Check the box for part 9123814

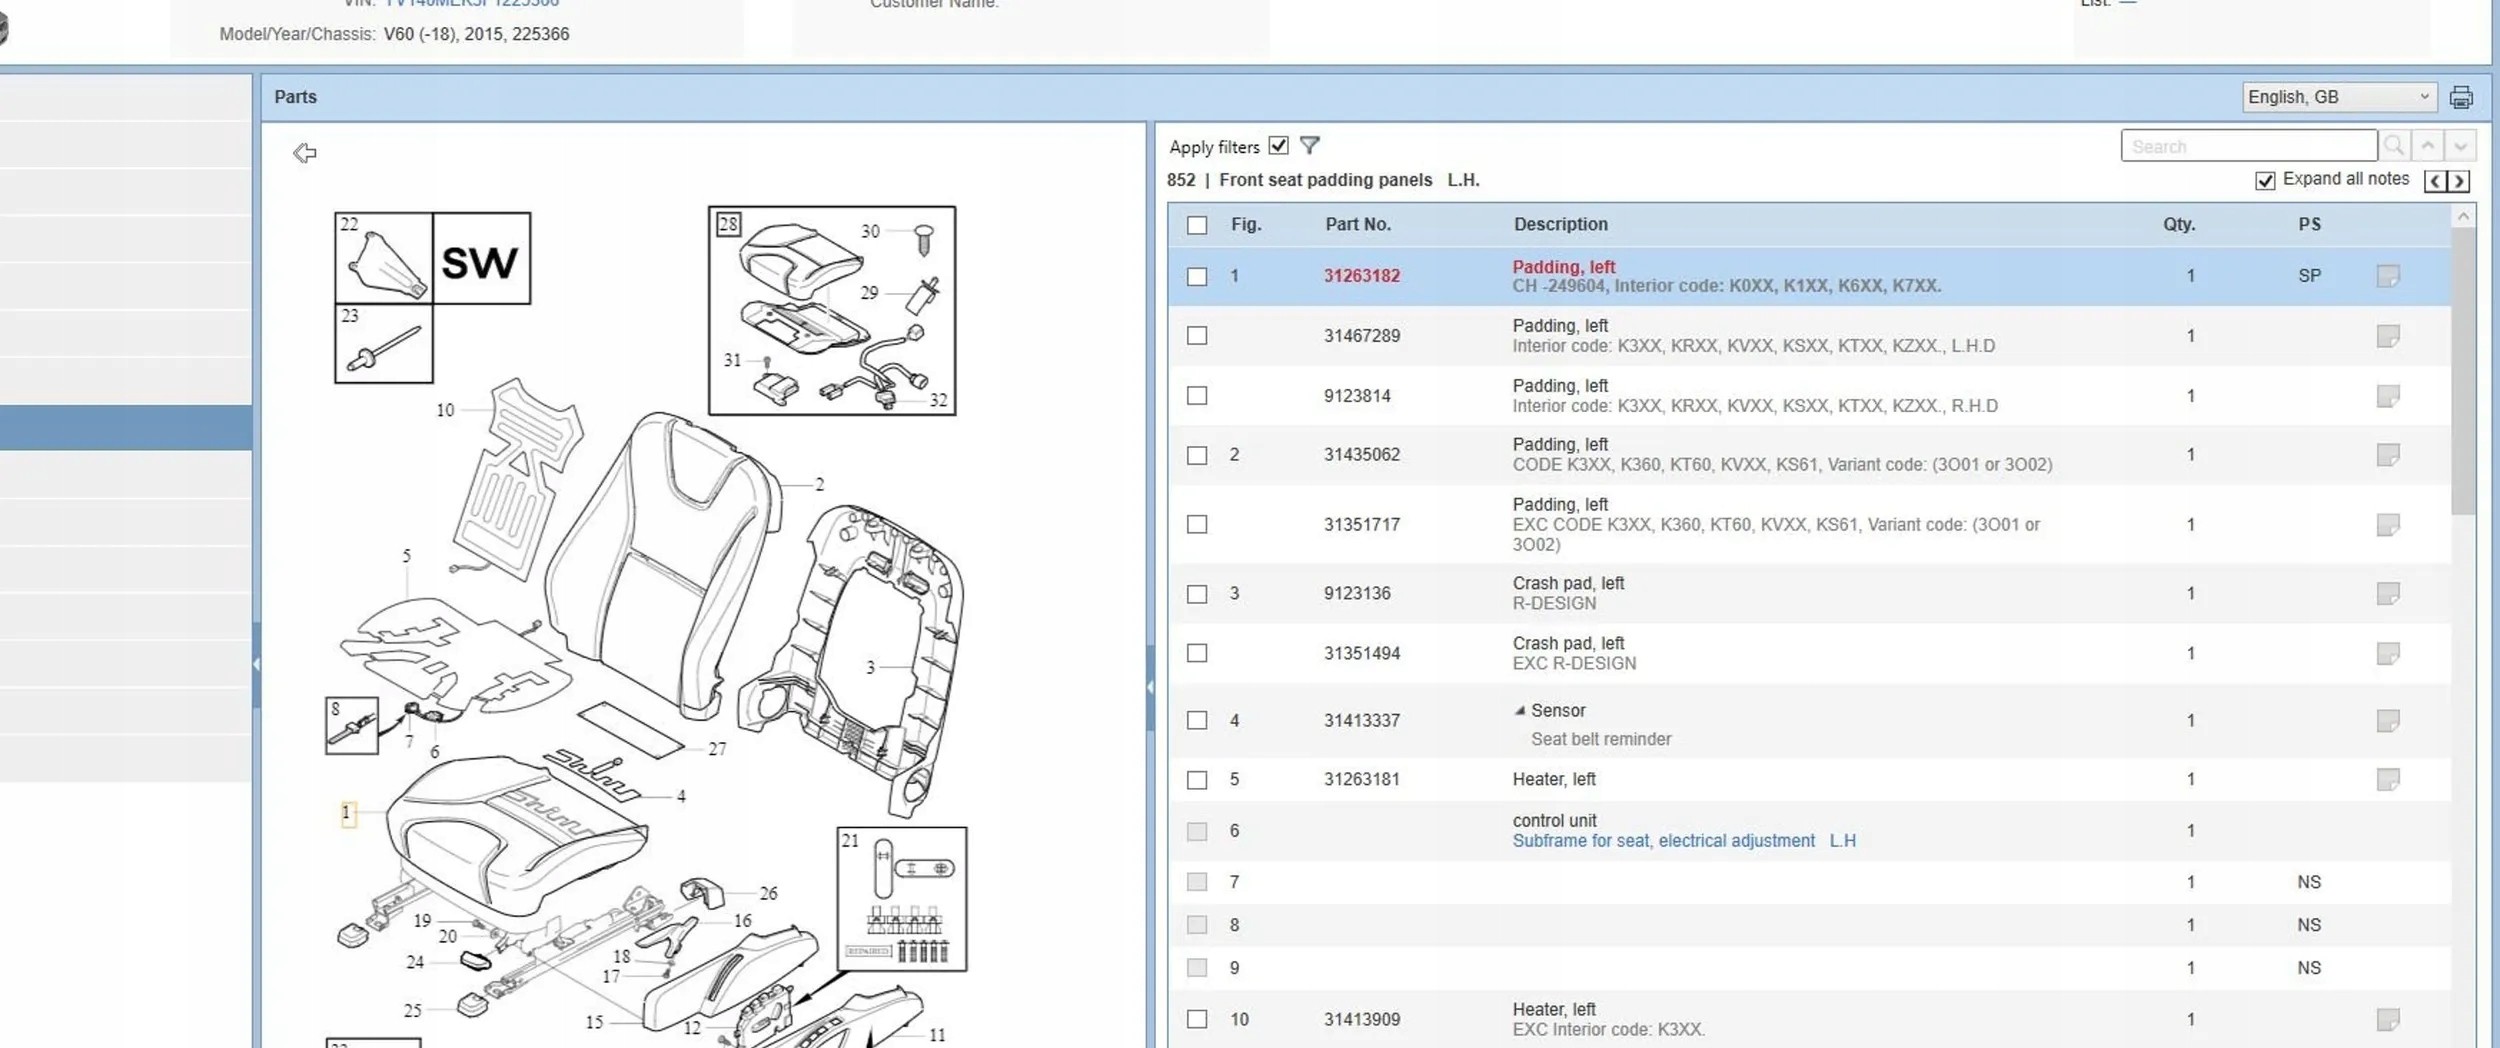click(x=1197, y=396)
